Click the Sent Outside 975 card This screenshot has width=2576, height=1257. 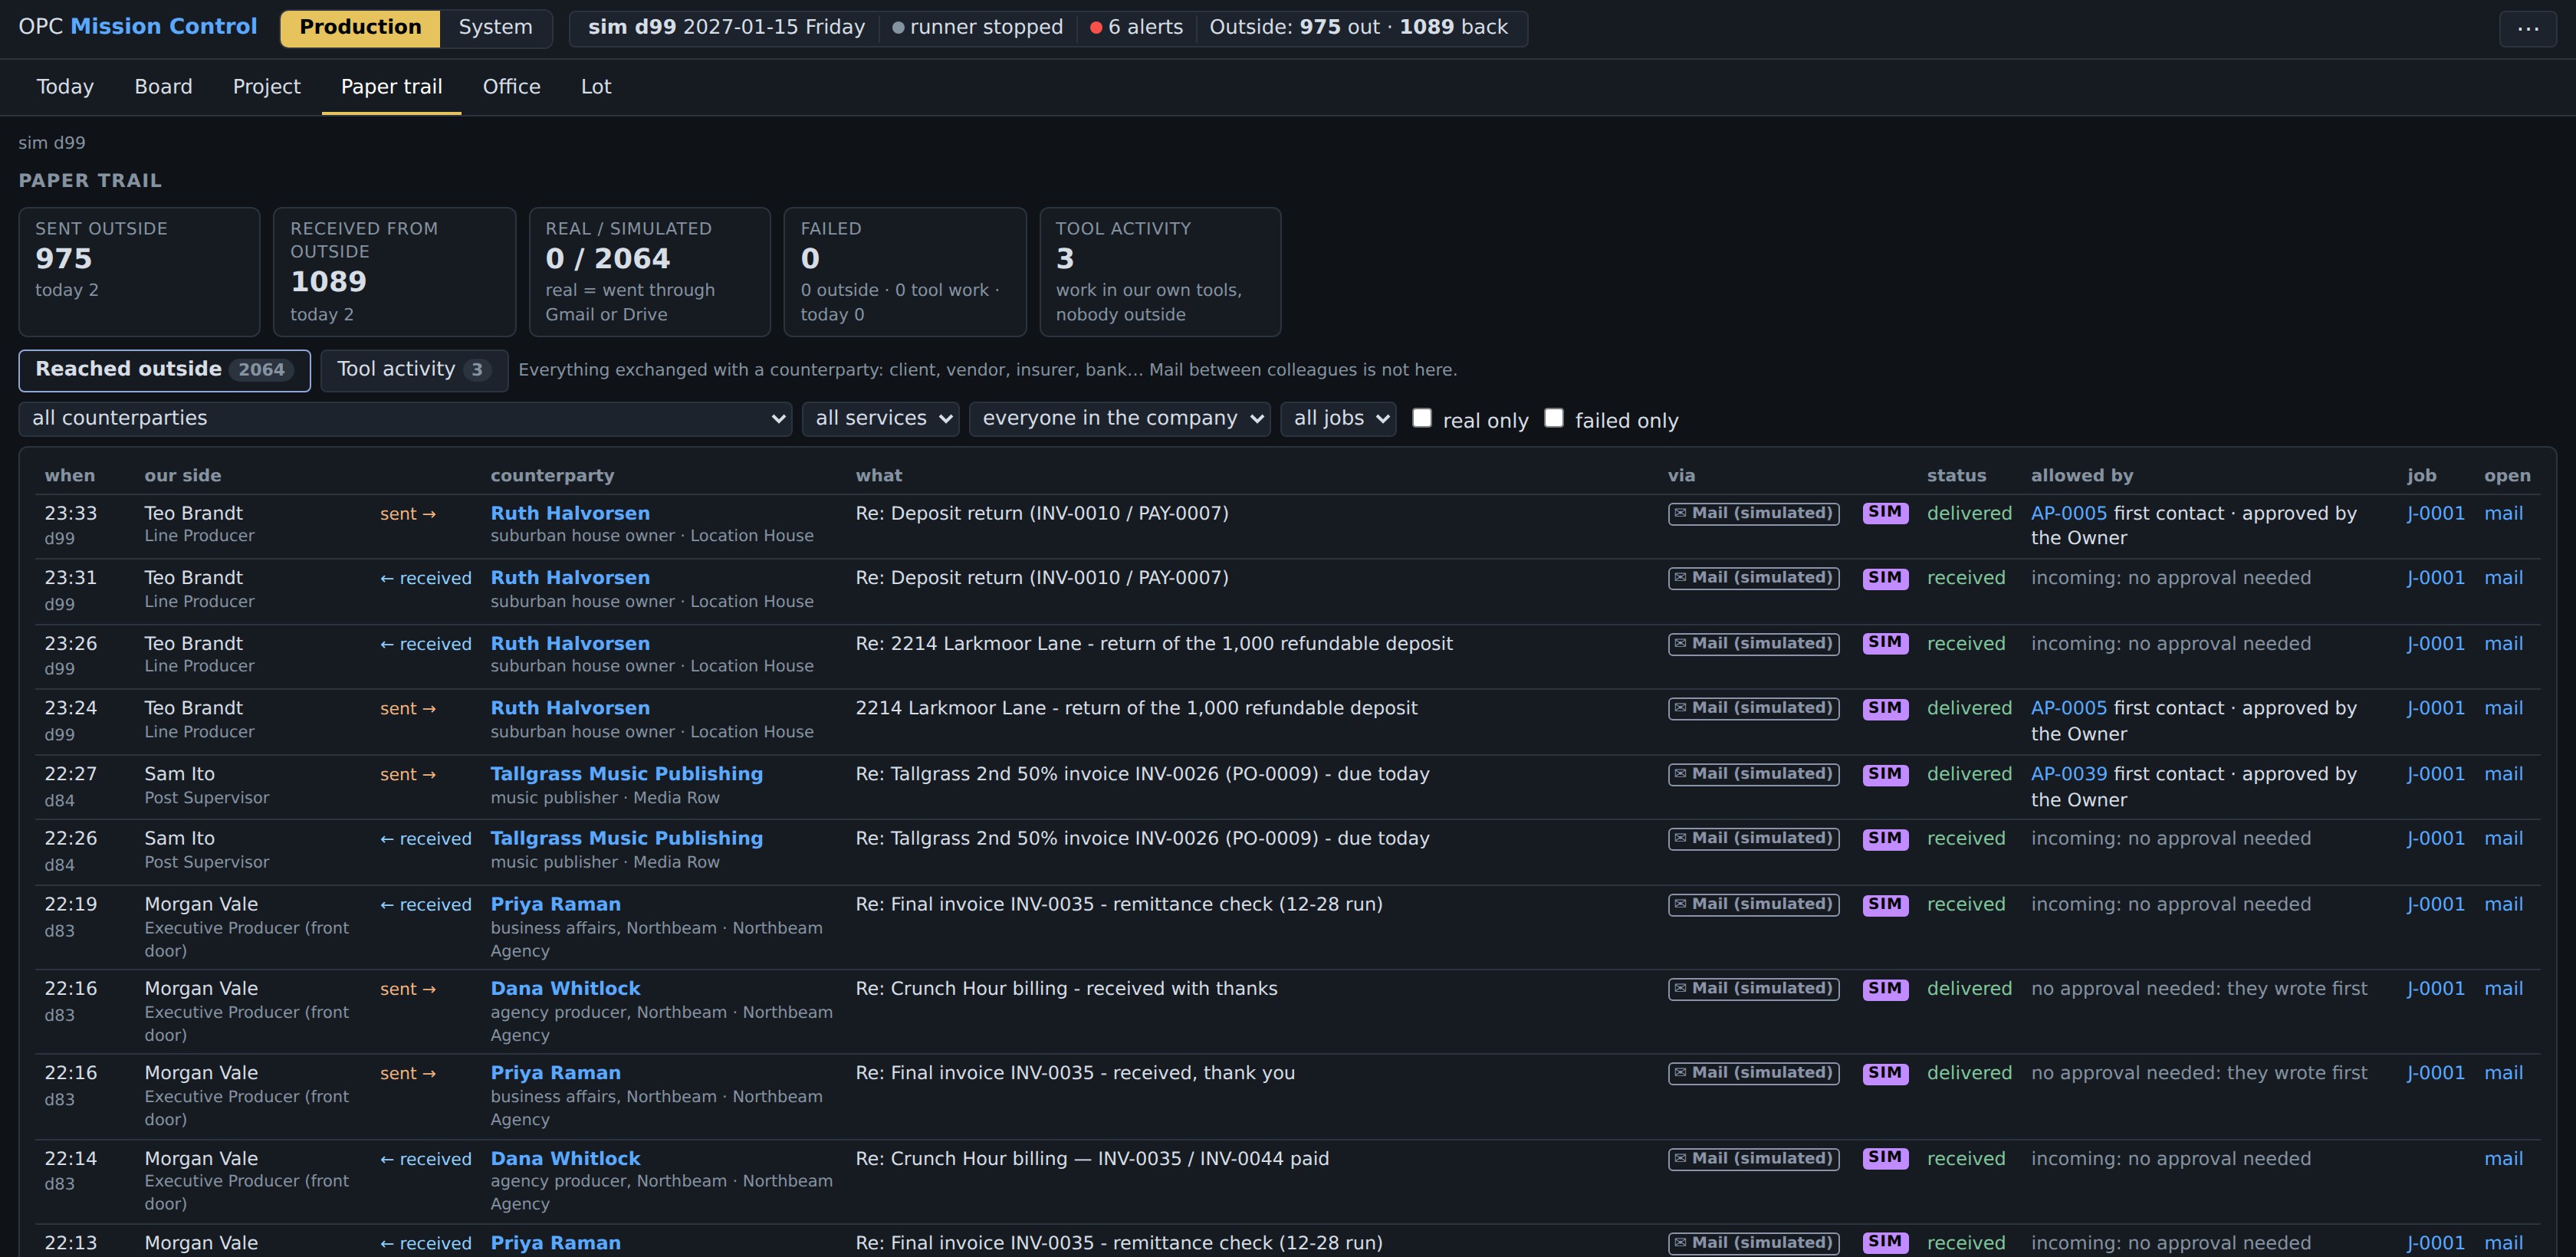(139, 272)
